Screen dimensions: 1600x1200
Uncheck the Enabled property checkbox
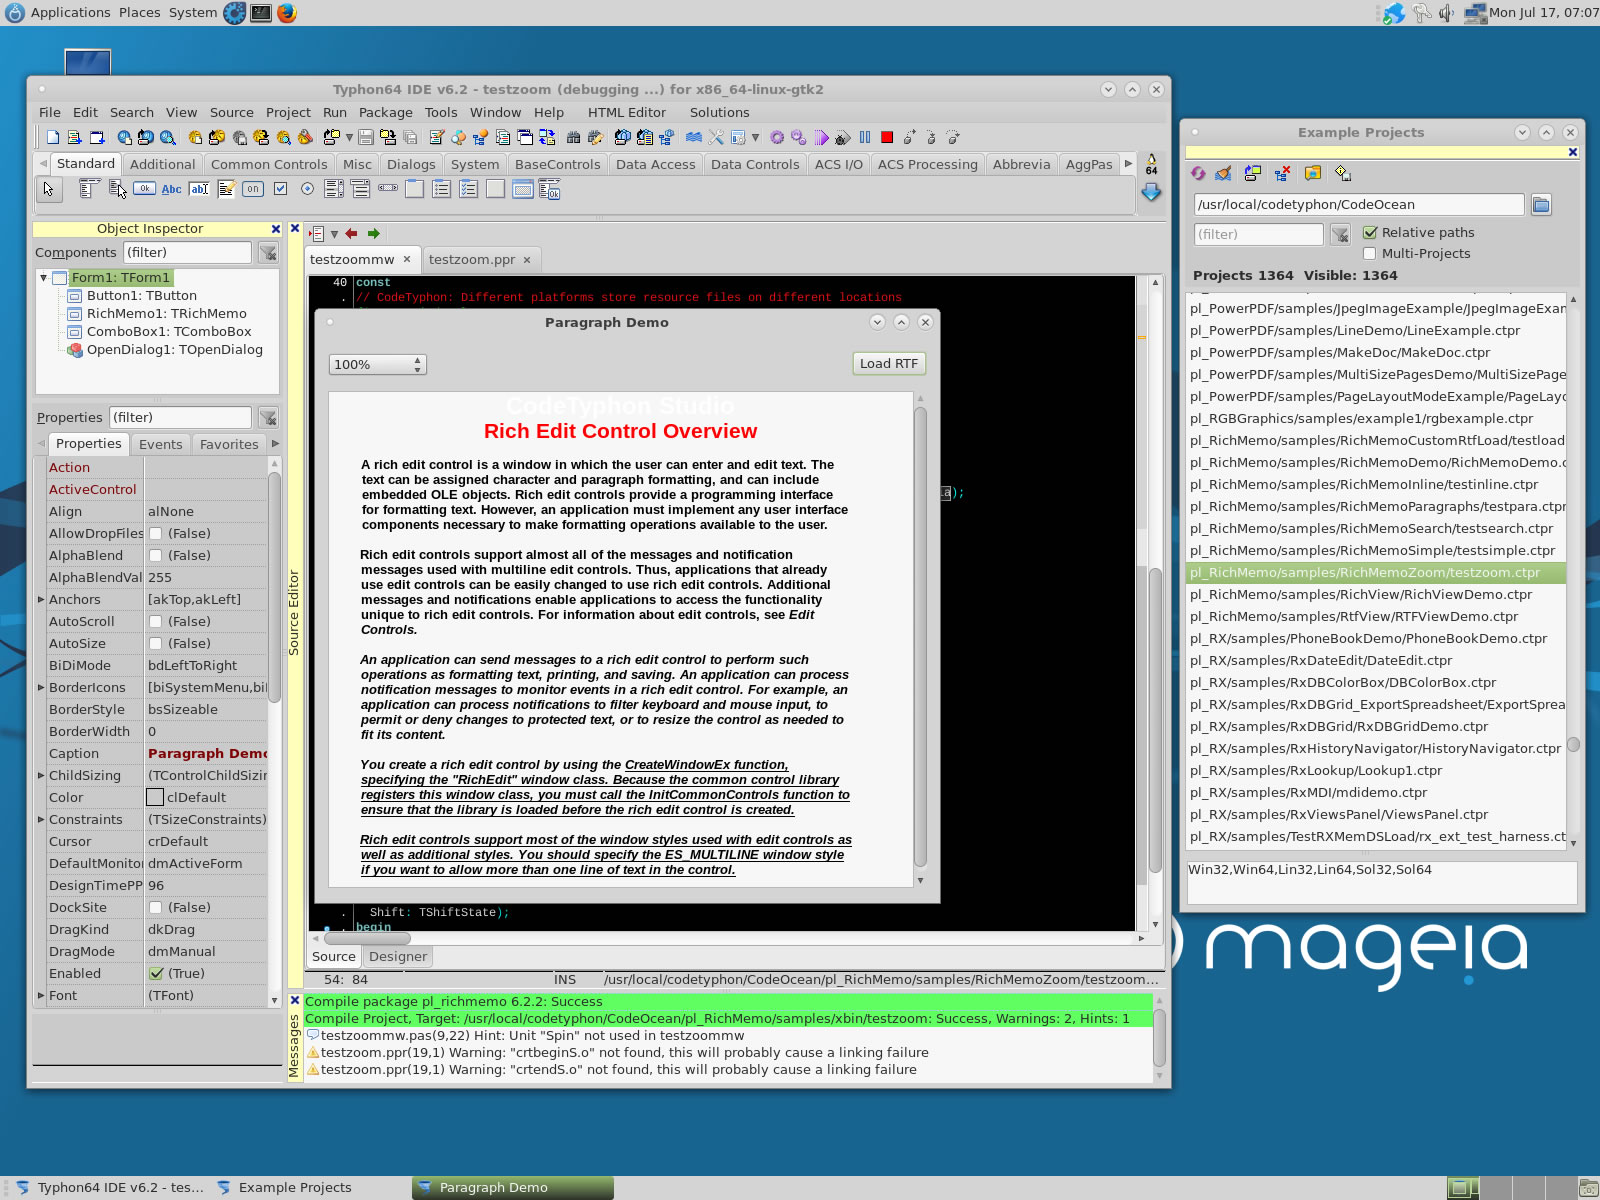156,973
